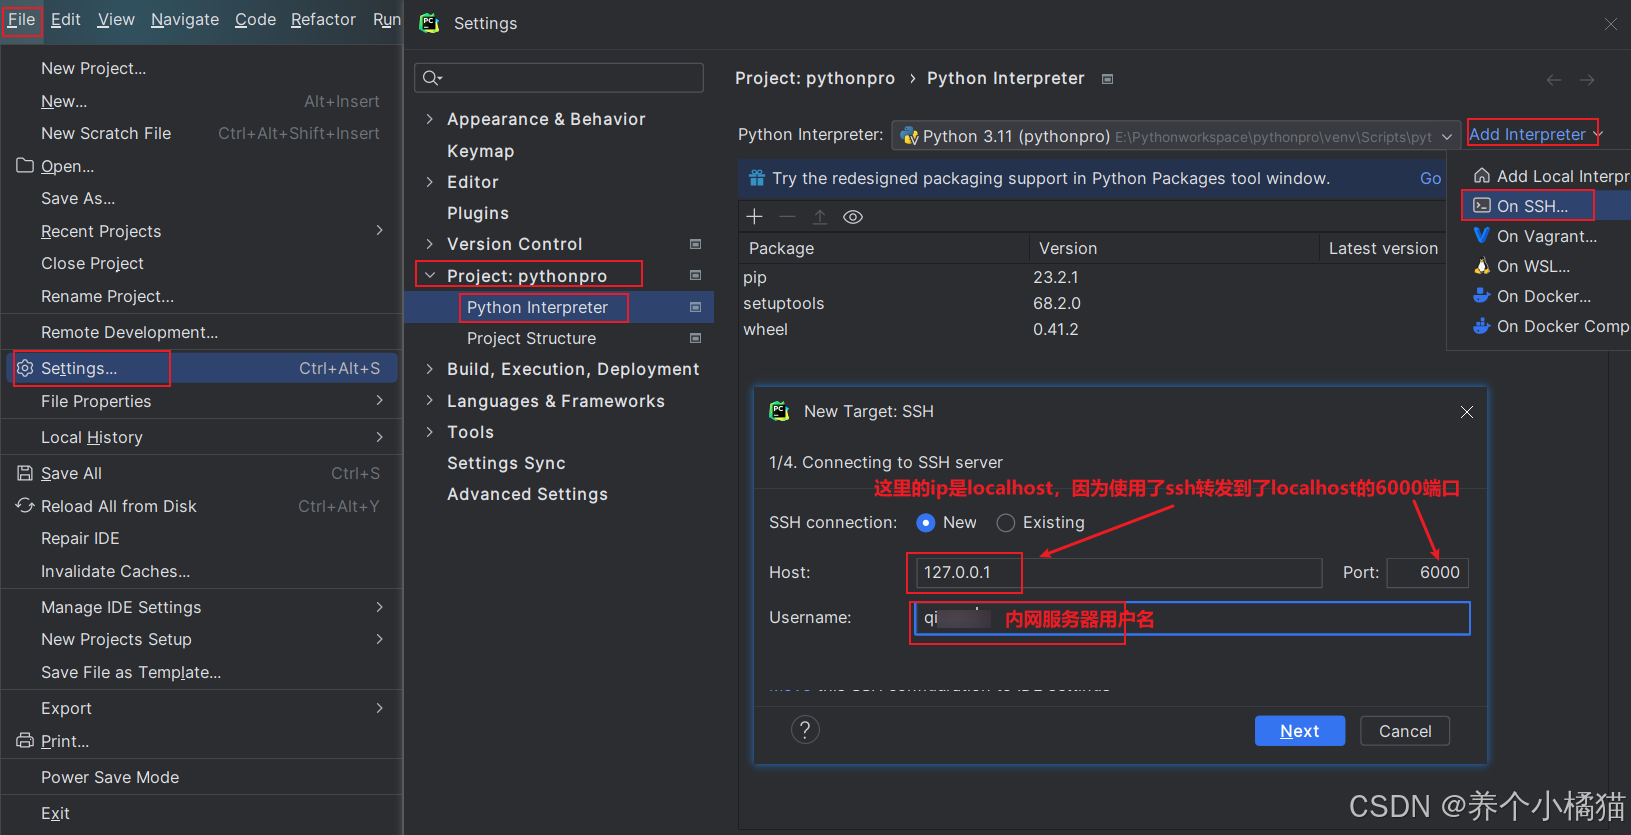Image resolution: width=1631 pixels, height=835 pixels.
Task: Click the help question mark icon
Action: 805,730
